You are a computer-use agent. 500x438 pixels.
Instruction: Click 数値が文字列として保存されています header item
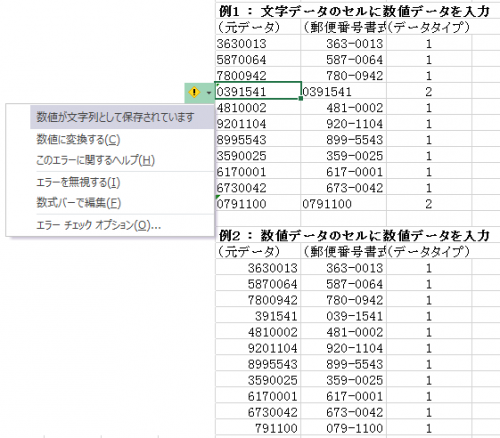click(115, 117)
